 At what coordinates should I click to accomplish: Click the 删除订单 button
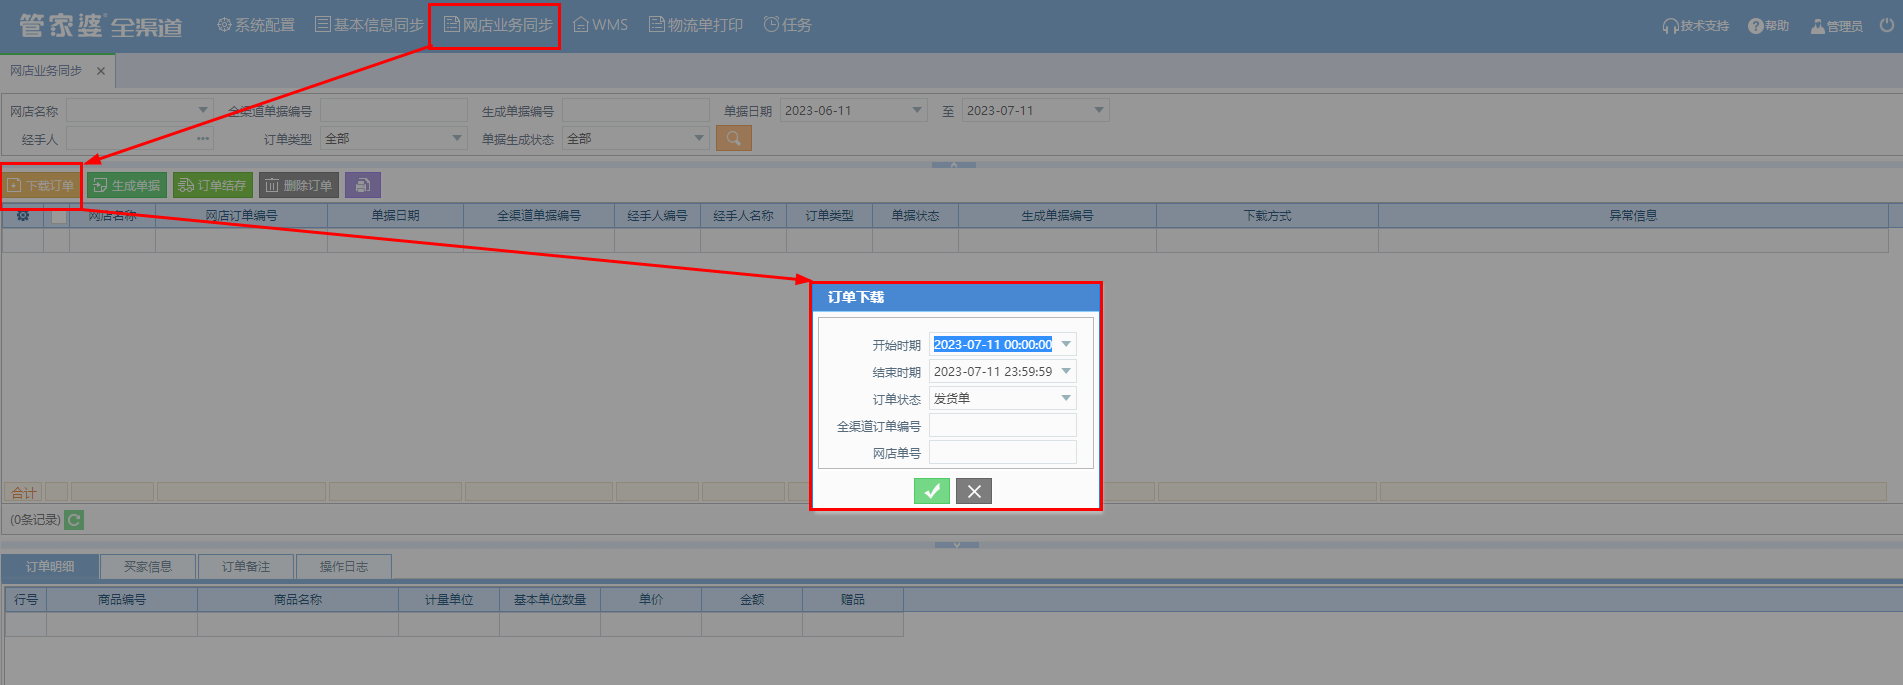(x=299, y=185)
